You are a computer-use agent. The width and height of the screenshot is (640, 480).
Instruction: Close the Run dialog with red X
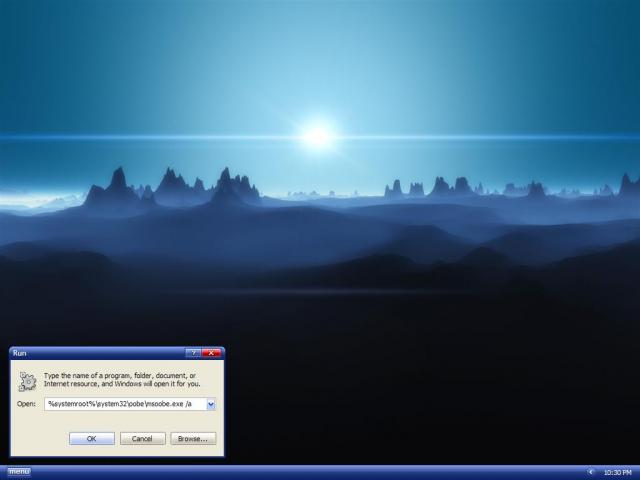click(211, 353)
